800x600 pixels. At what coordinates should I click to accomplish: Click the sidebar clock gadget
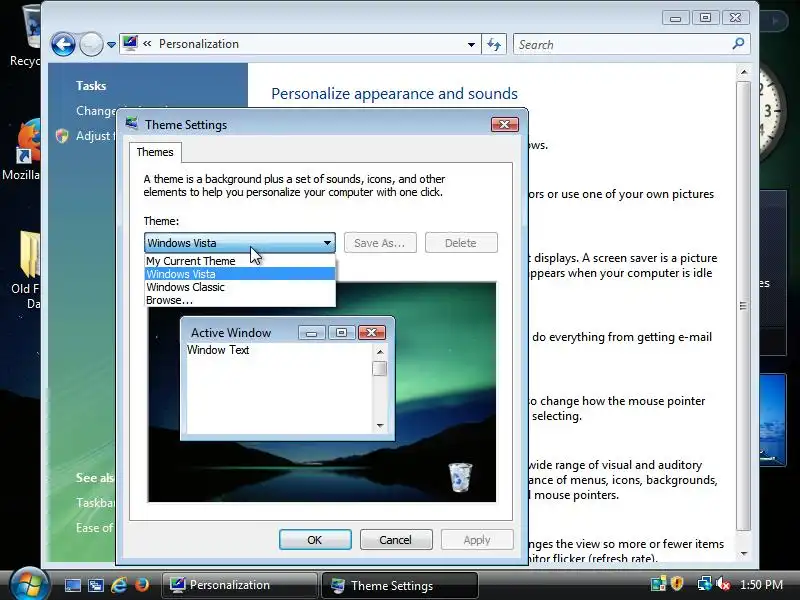pos(770,110)
